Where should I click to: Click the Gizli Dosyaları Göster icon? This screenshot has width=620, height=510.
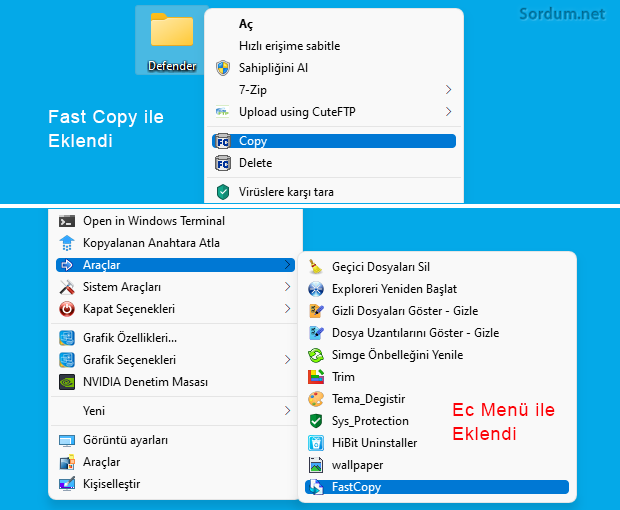(316, 311)
